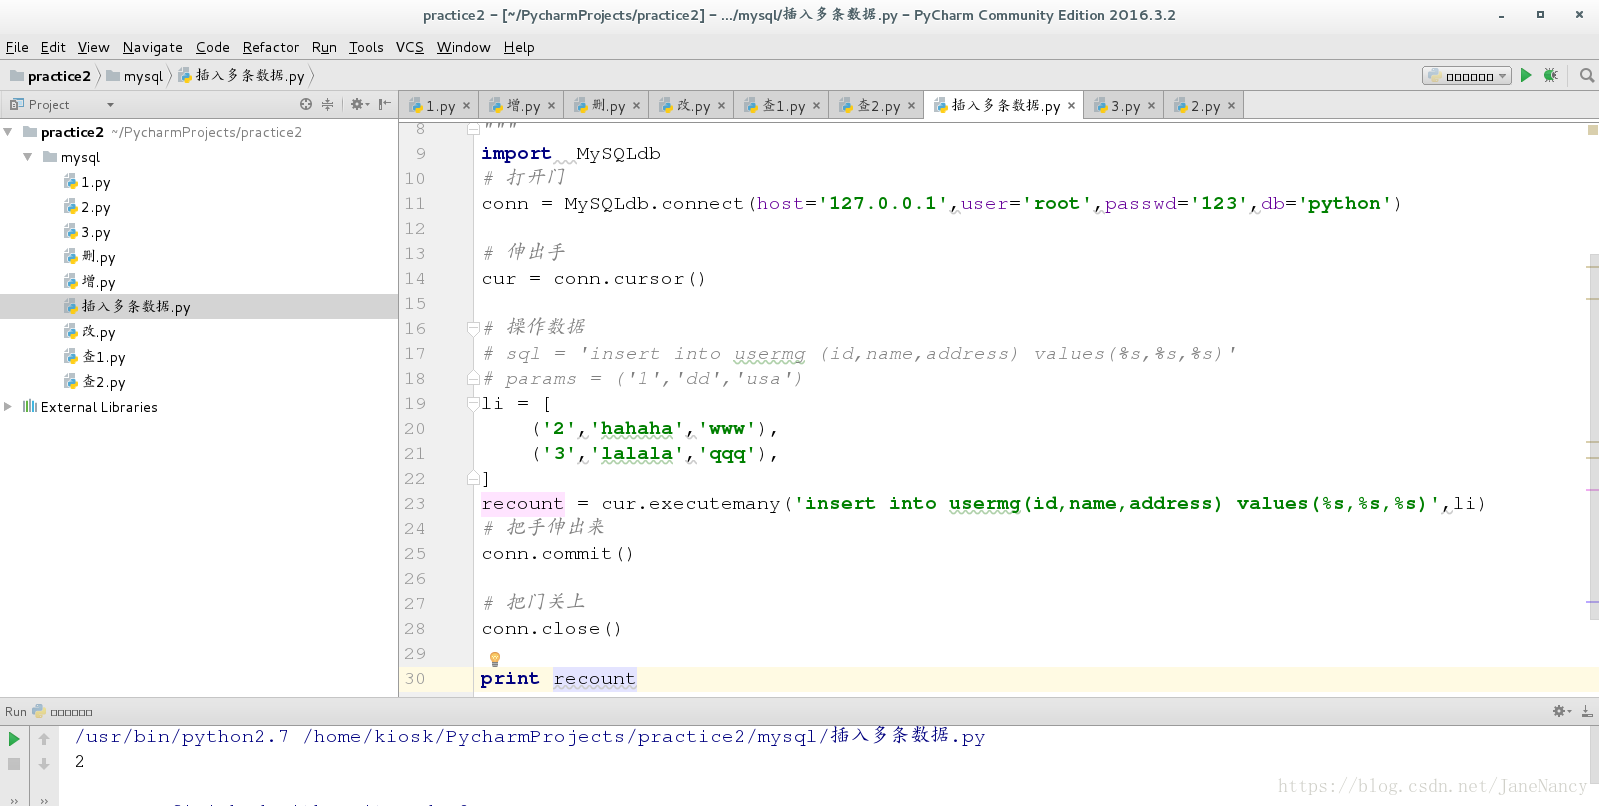Open the Window menu
This screenshot has width=1599, height=806.
(463, 47)
